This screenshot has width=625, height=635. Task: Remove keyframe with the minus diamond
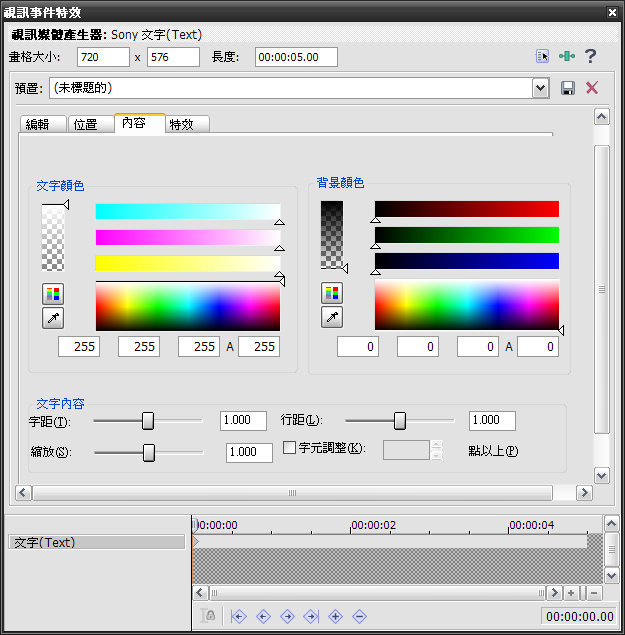pos(359,616)
